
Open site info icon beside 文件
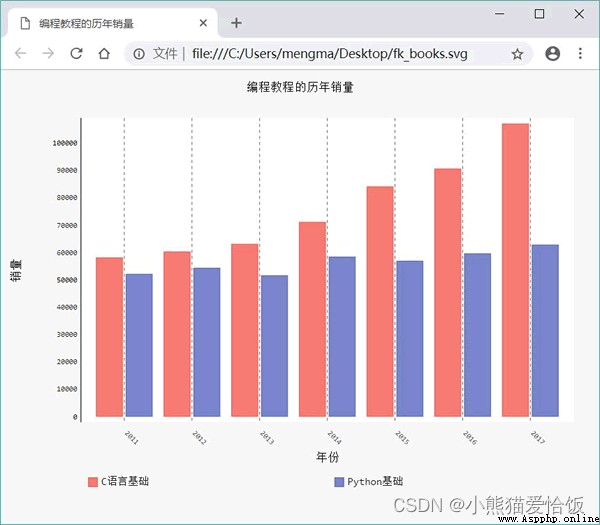139,54
